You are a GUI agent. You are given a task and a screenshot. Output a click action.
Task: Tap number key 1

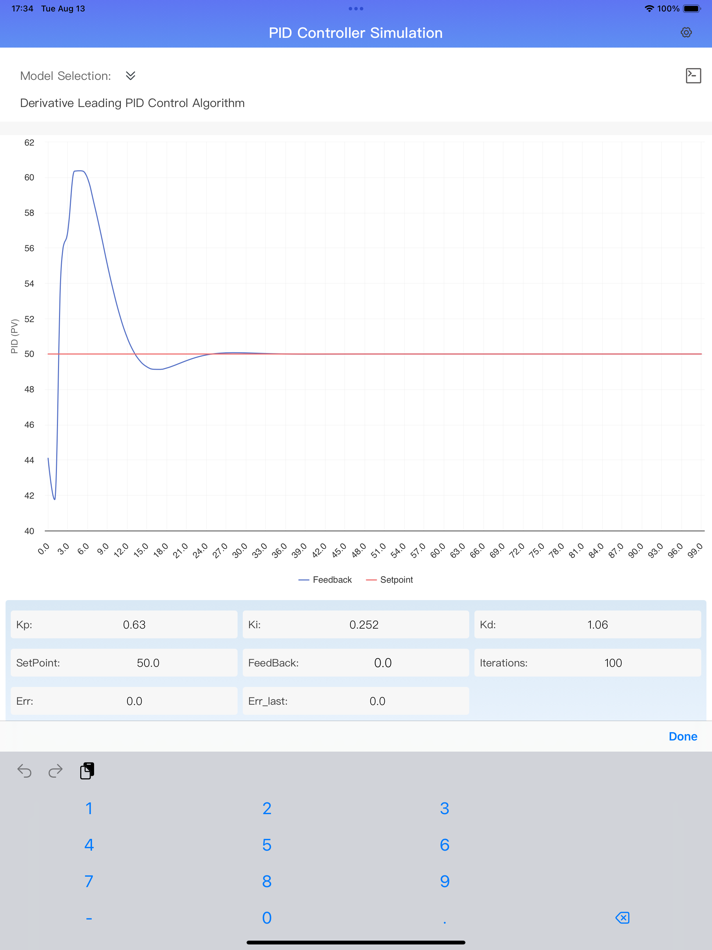tap(89, 808)
